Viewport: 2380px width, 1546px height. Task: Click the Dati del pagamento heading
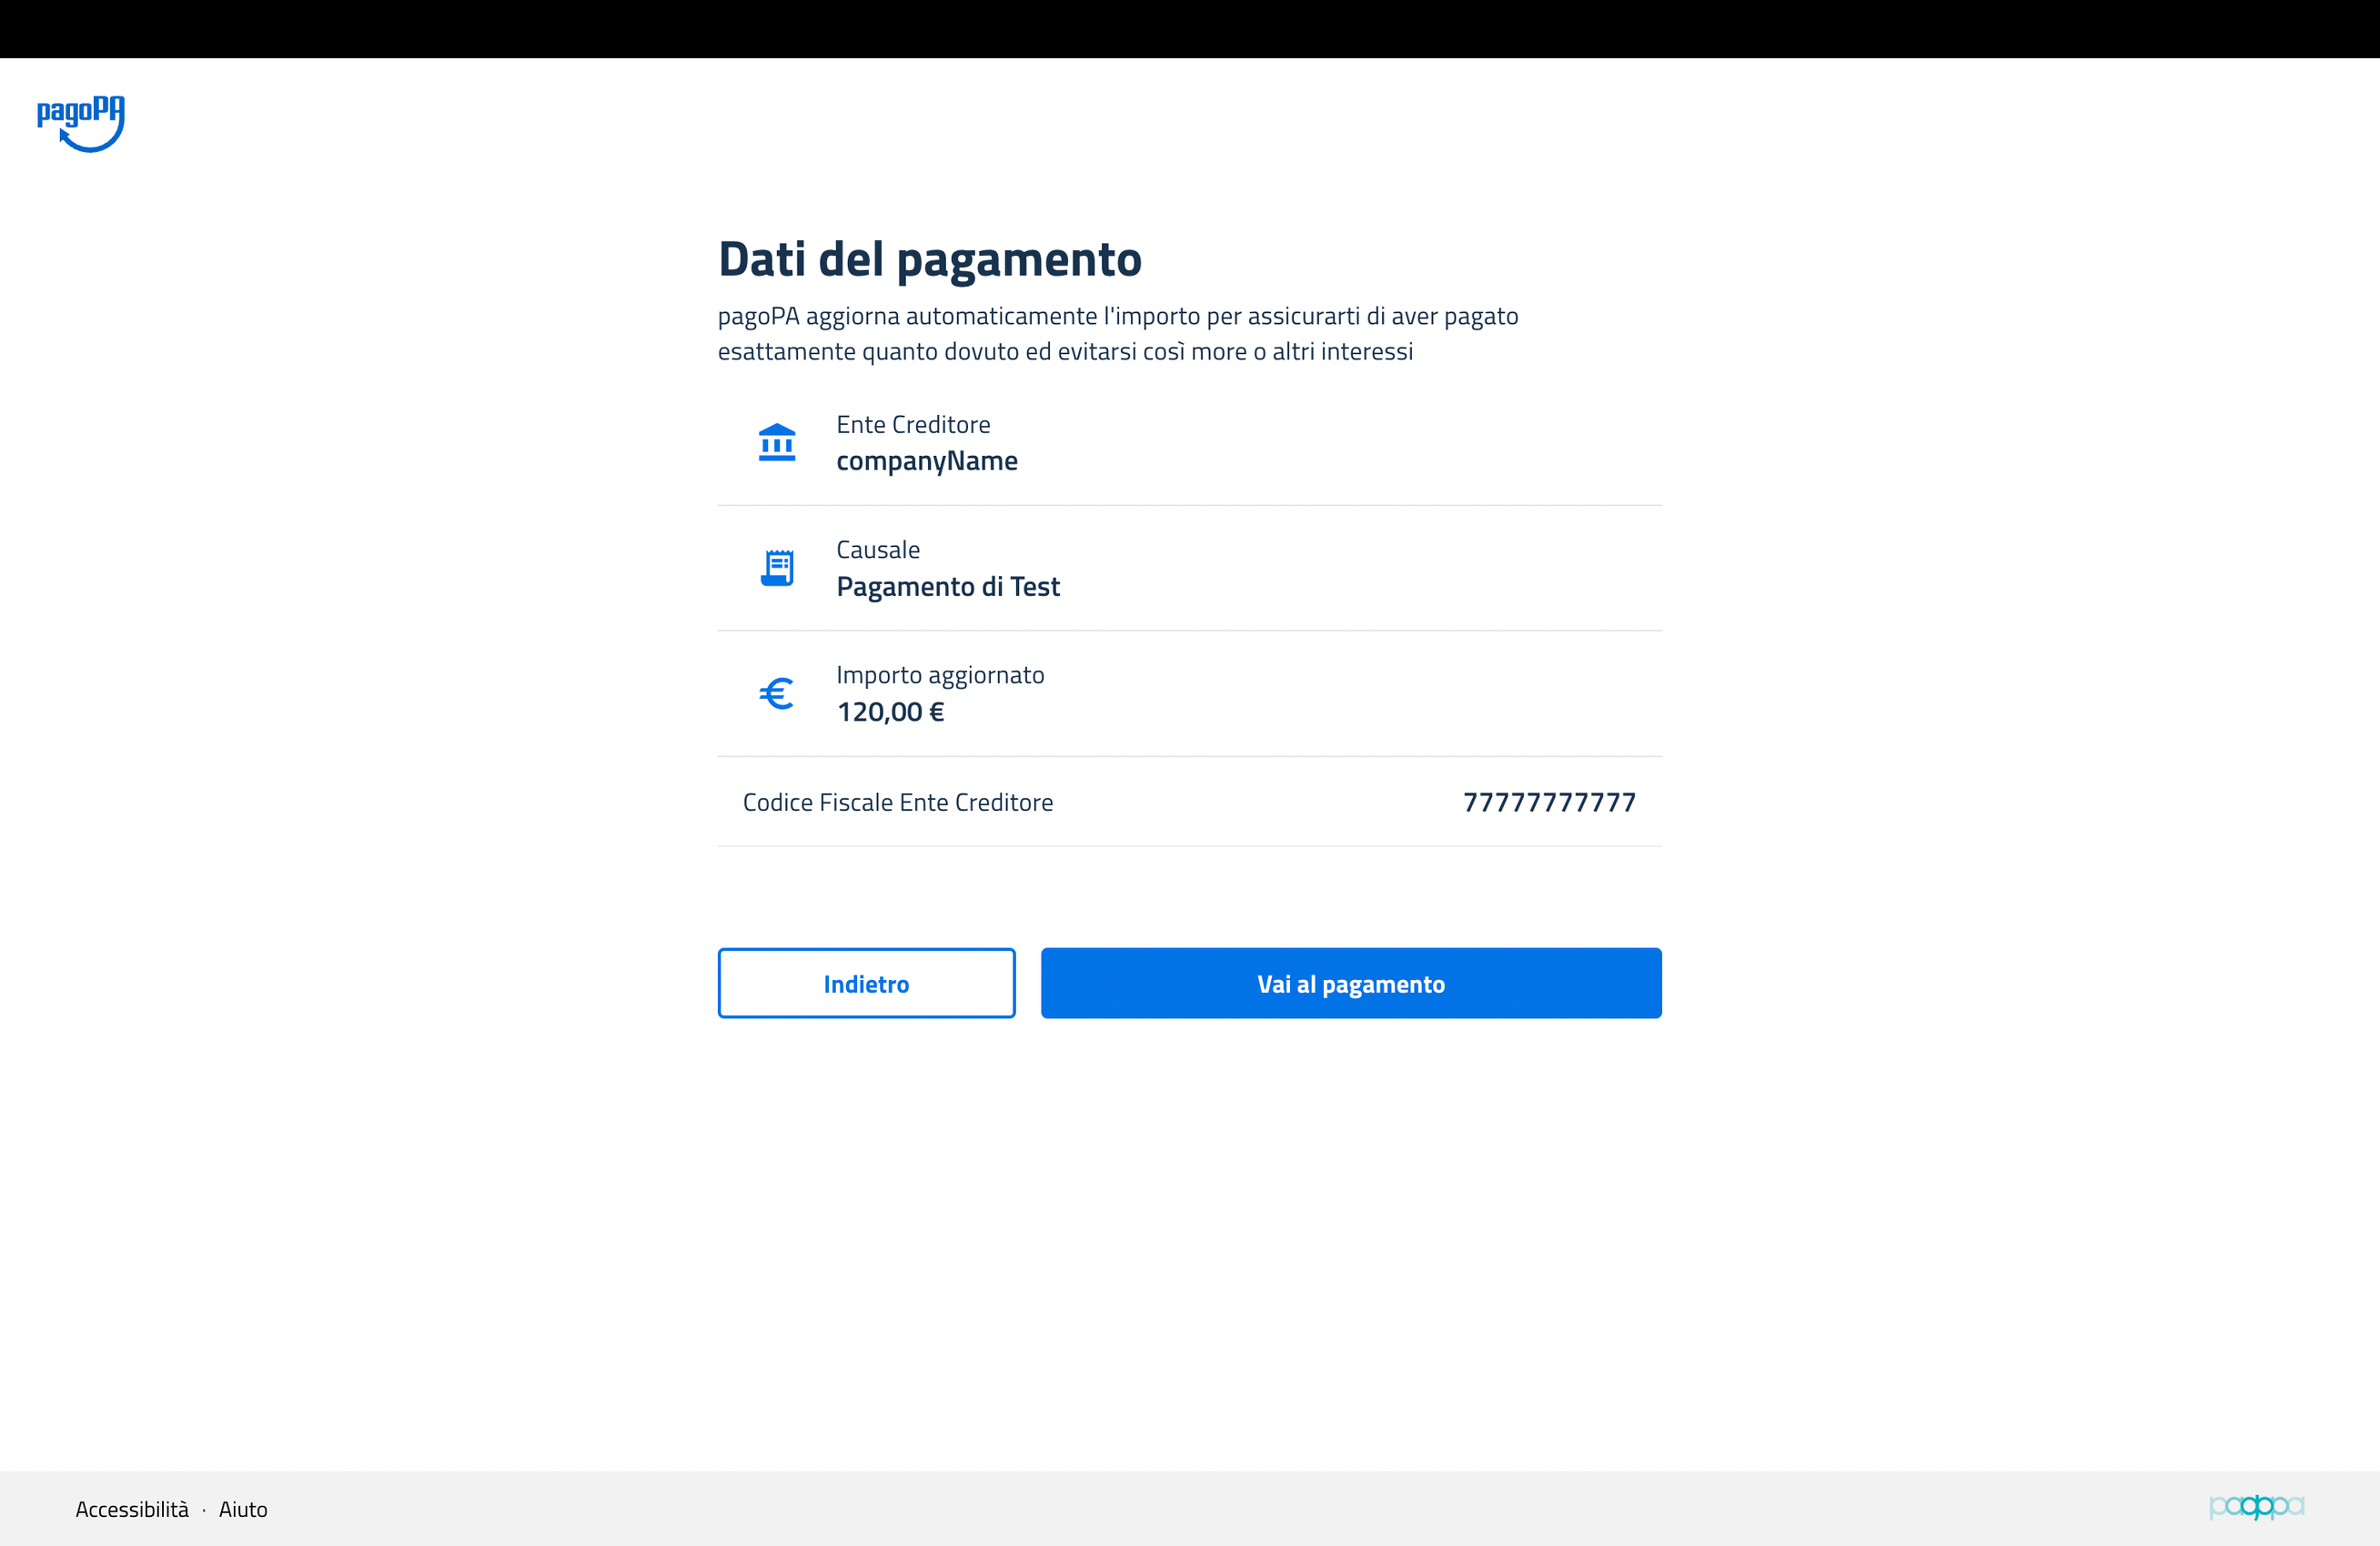(929, 259)
